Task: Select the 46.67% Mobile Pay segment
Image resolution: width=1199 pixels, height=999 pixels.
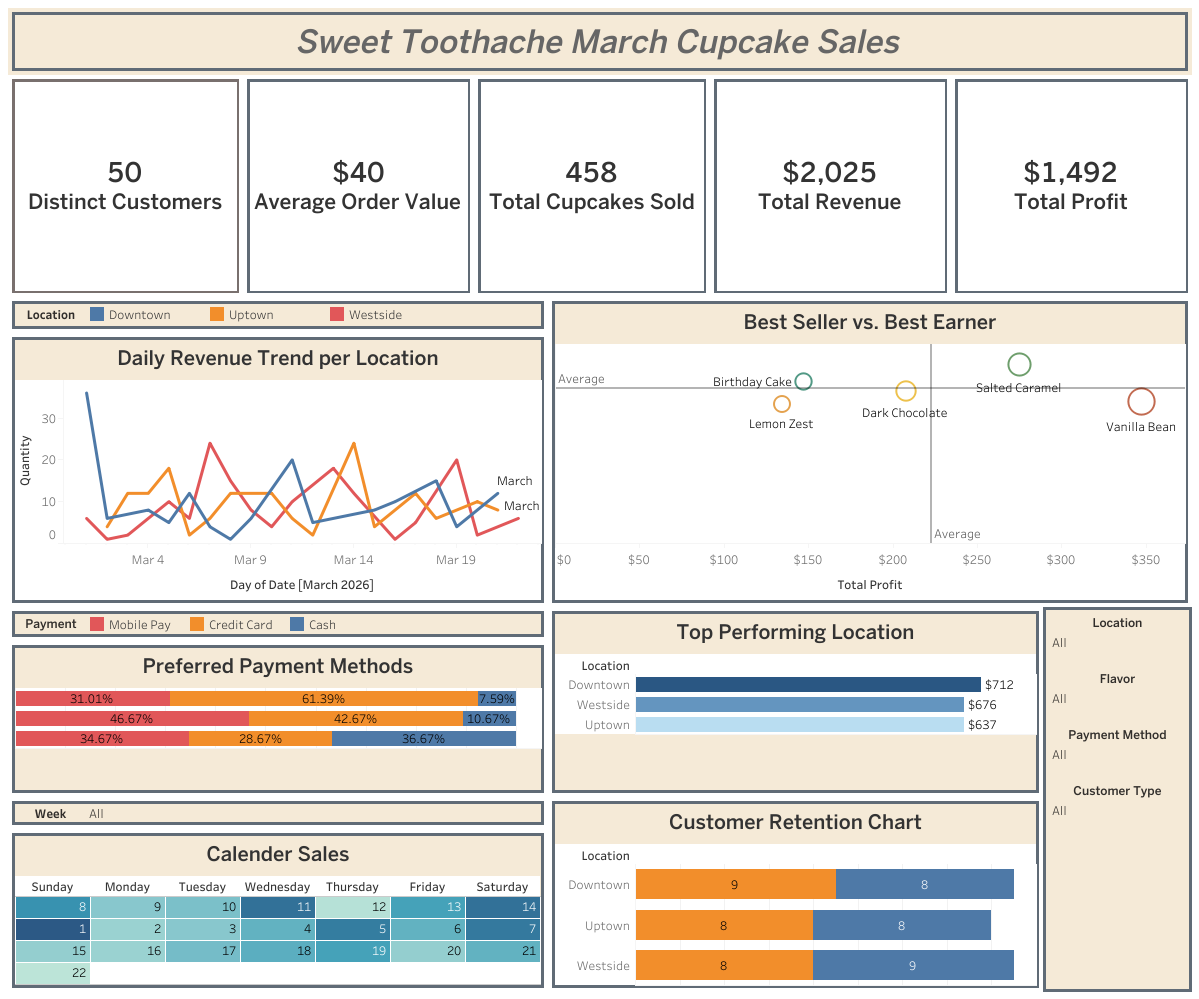Action: pyautogui.click(x=132, y=718)
